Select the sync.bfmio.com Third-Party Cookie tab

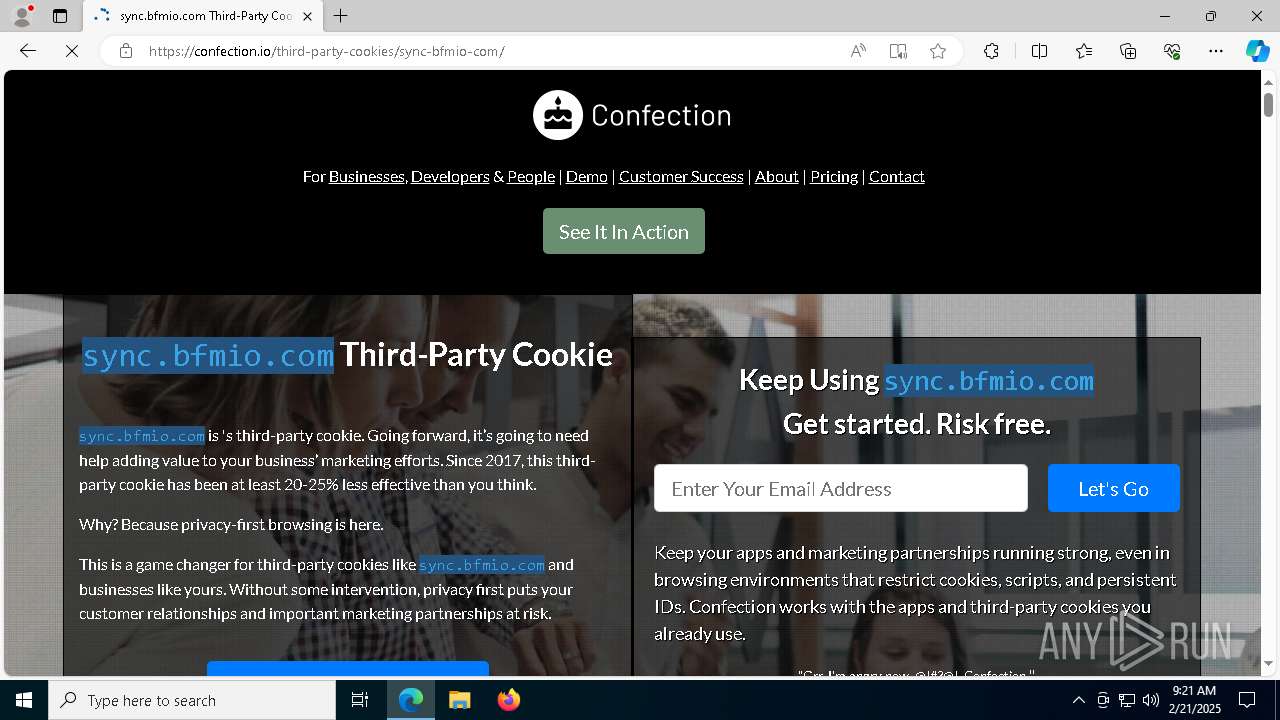point(204,16)
